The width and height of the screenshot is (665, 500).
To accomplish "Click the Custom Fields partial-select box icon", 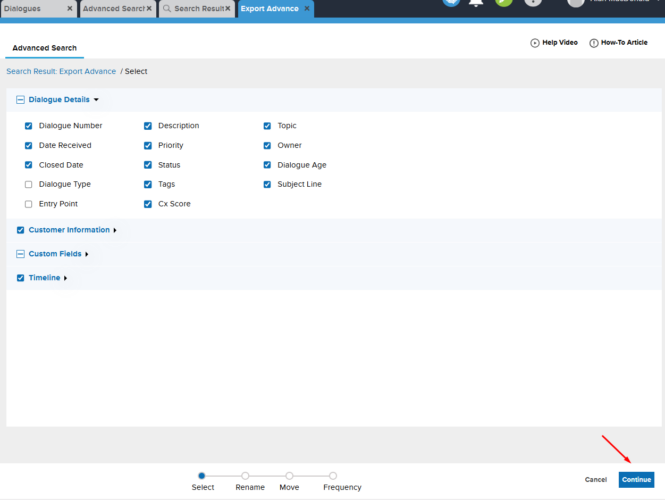I will tap(20, 254).
